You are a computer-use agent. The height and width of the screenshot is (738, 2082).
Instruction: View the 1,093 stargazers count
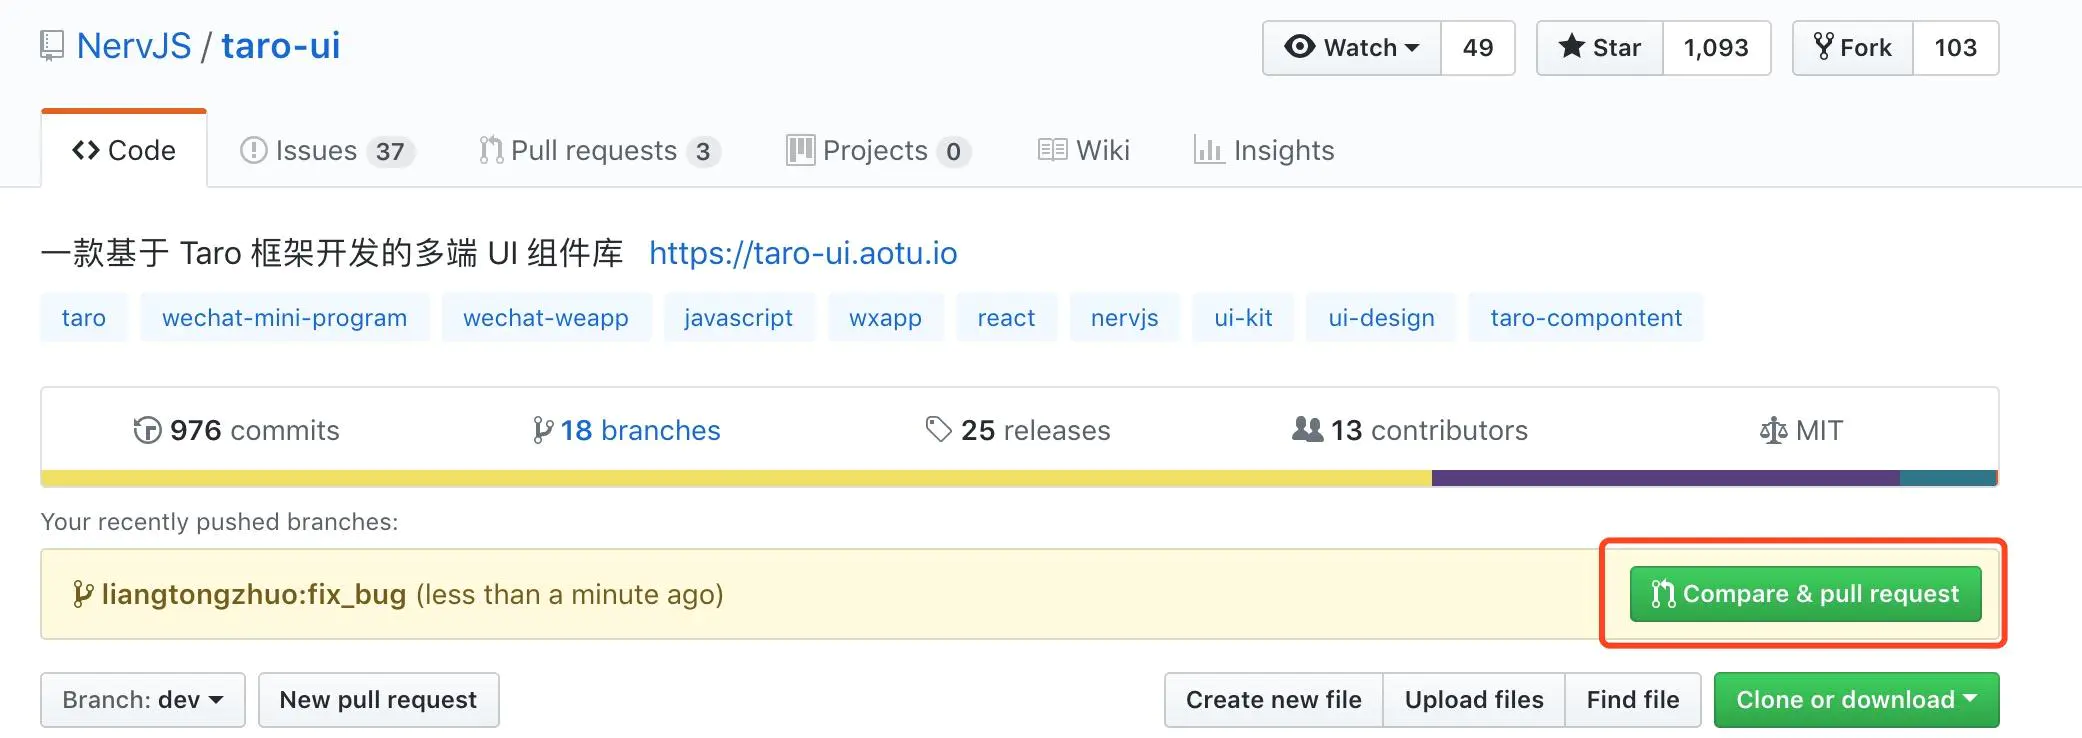1716,47
